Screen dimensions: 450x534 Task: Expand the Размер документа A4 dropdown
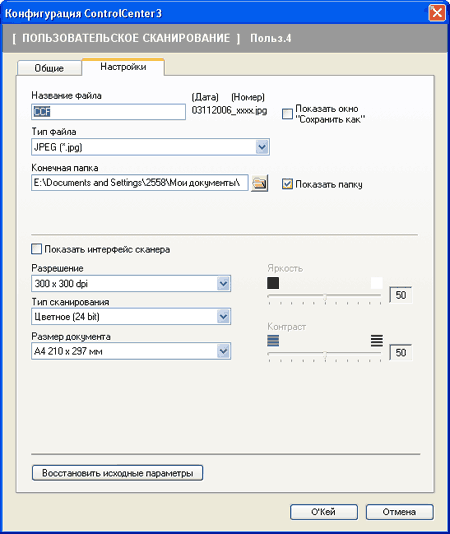(x=223, y=351)
